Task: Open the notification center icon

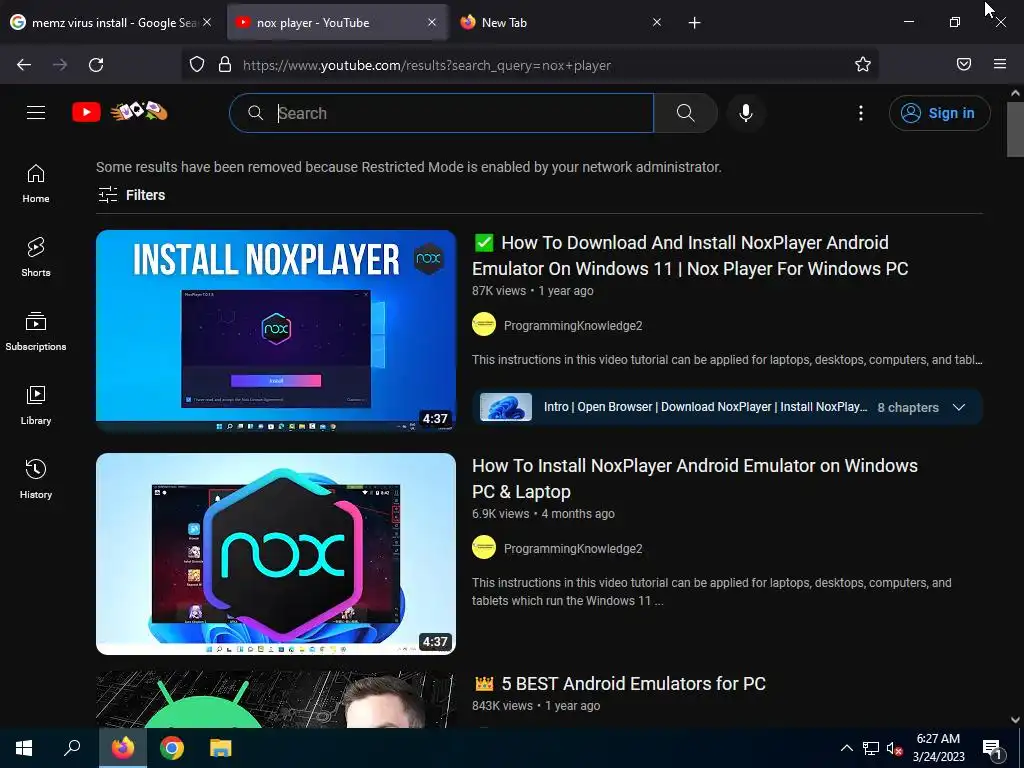Action: coord(992,748)
